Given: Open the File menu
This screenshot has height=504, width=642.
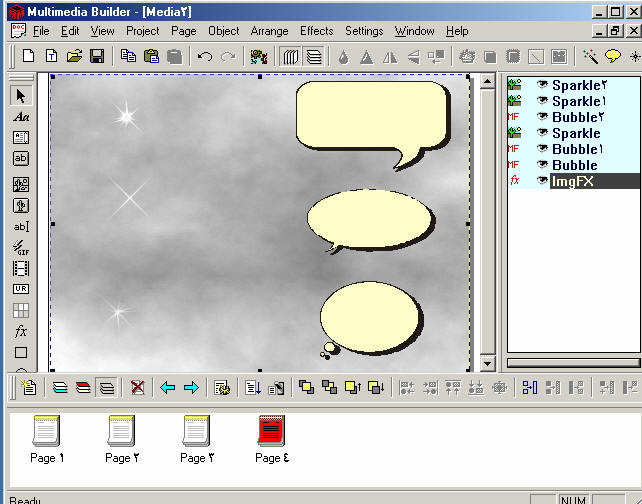Looking at the screenshot, I should 41,31.
